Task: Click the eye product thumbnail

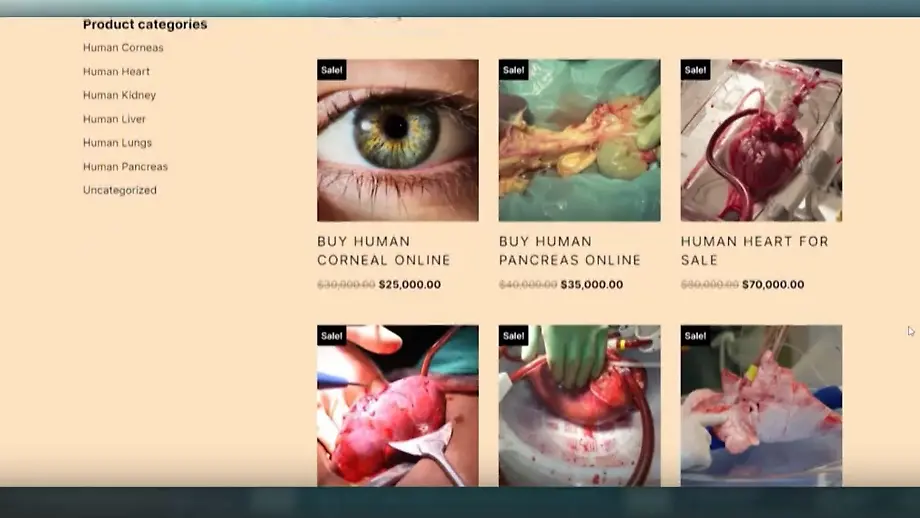Action: (x=398, y=140)
